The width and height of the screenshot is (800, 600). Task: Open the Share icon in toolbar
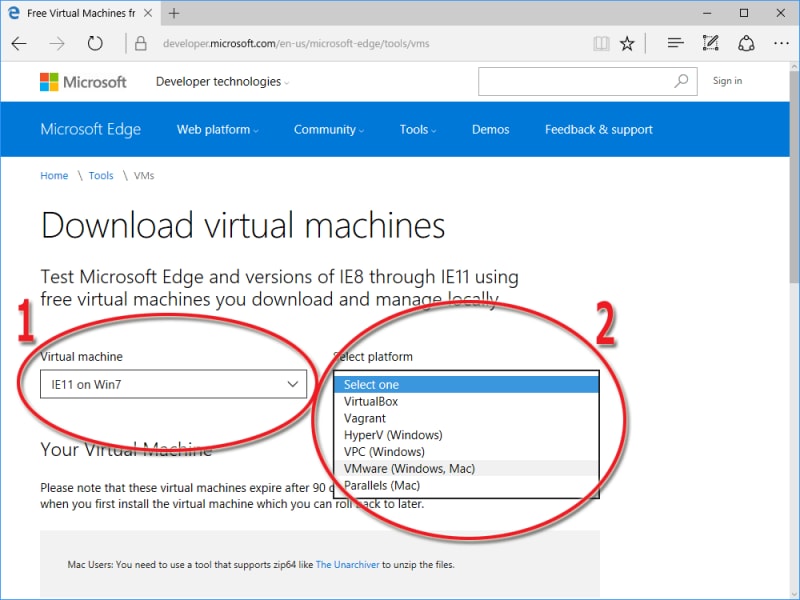coord(745,44)
